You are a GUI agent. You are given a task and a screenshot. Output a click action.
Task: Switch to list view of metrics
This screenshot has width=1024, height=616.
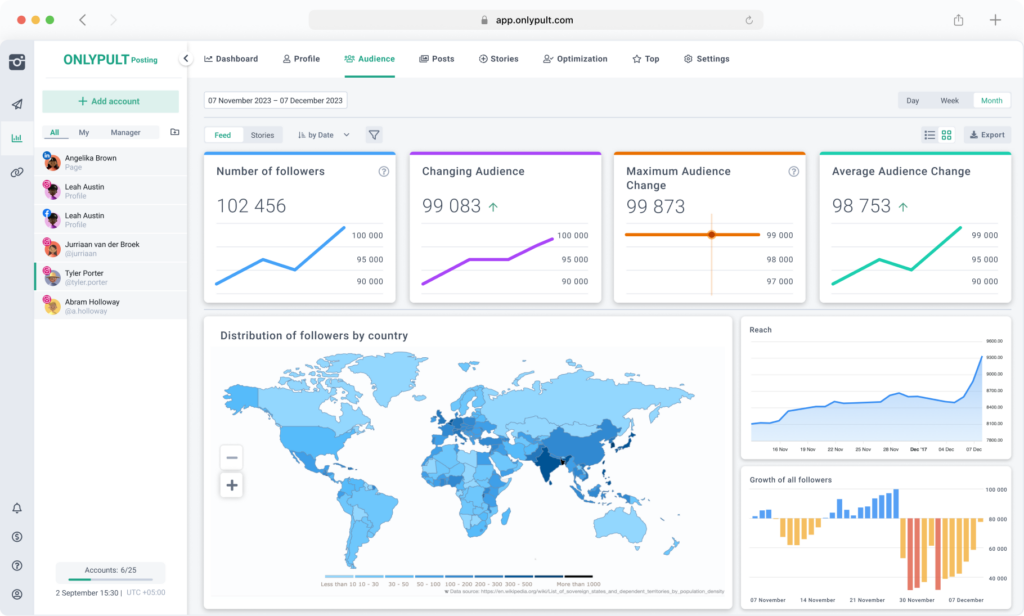[928, 134]
